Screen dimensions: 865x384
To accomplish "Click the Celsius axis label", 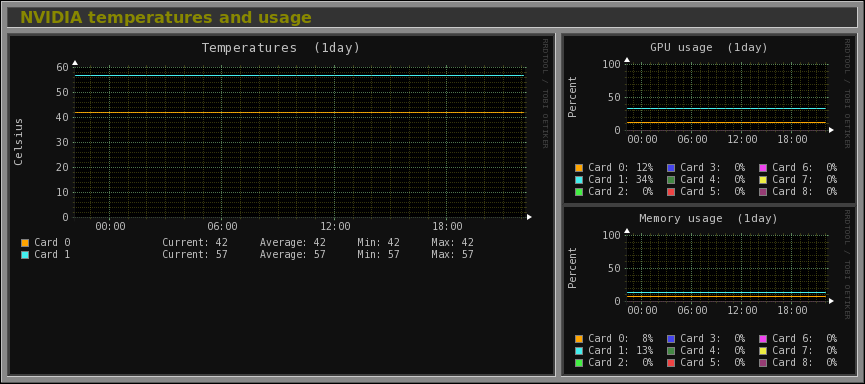I will tap(19, 142).
